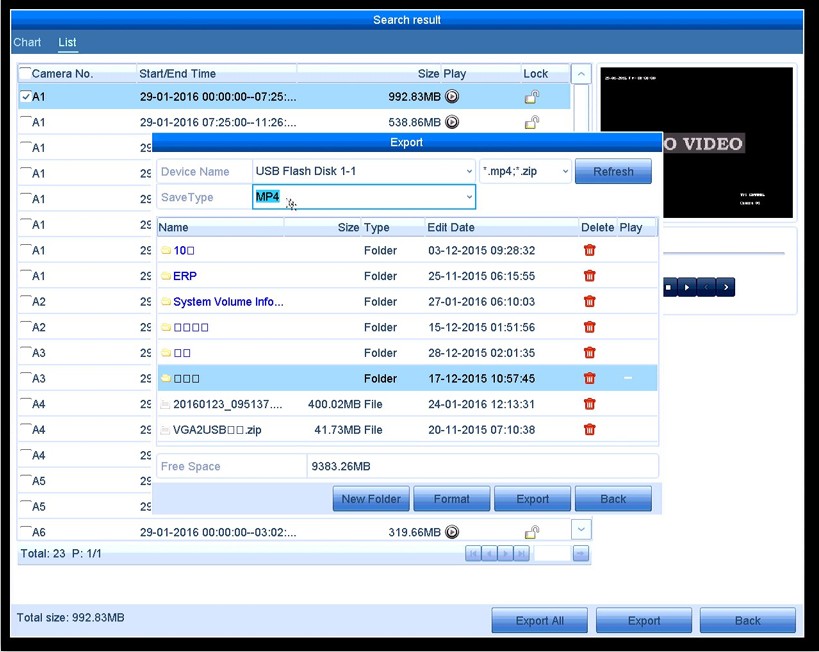Image resolution: width=819 pixels, height=652 pixels.
Task: Delete the VGA2USB zip file
Action: tap(589, 430)
